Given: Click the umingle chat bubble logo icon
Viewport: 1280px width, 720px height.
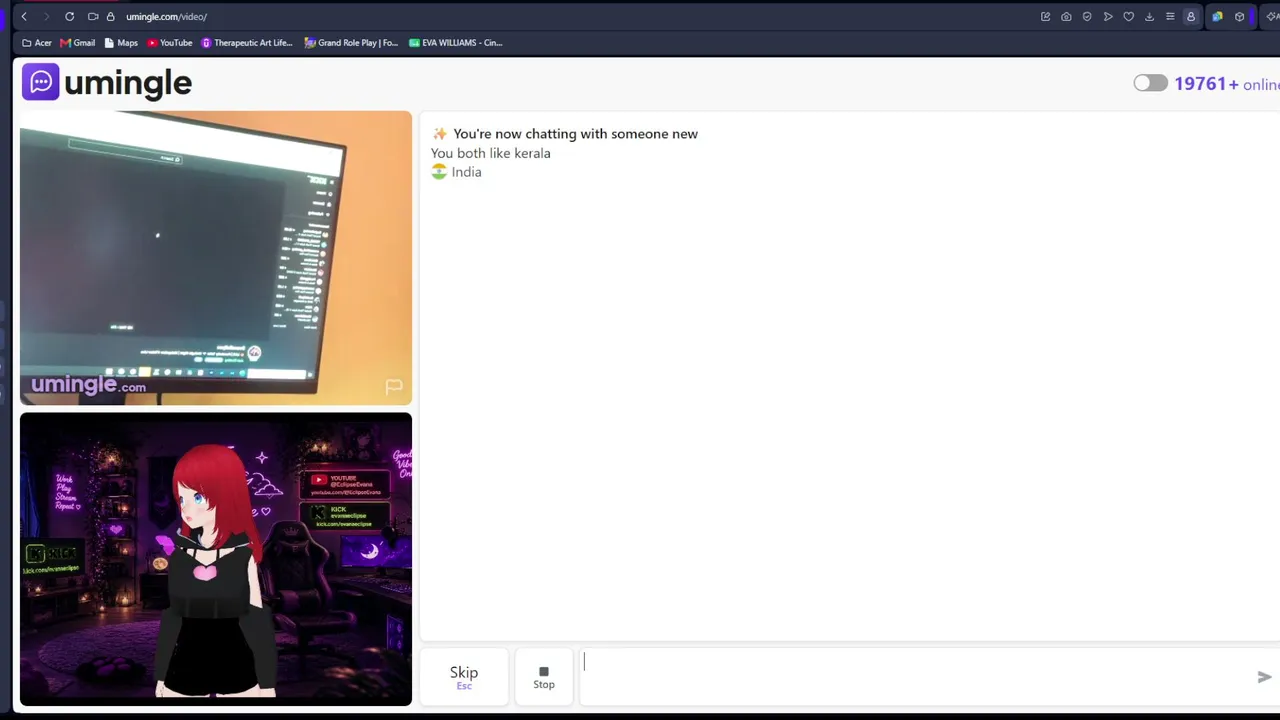Looking at the screenshot, I should (40, 82).
